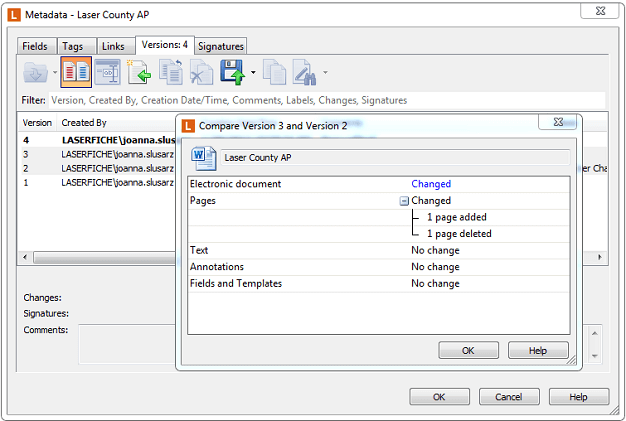Click Help in the Metadata window

click(578, 397)
